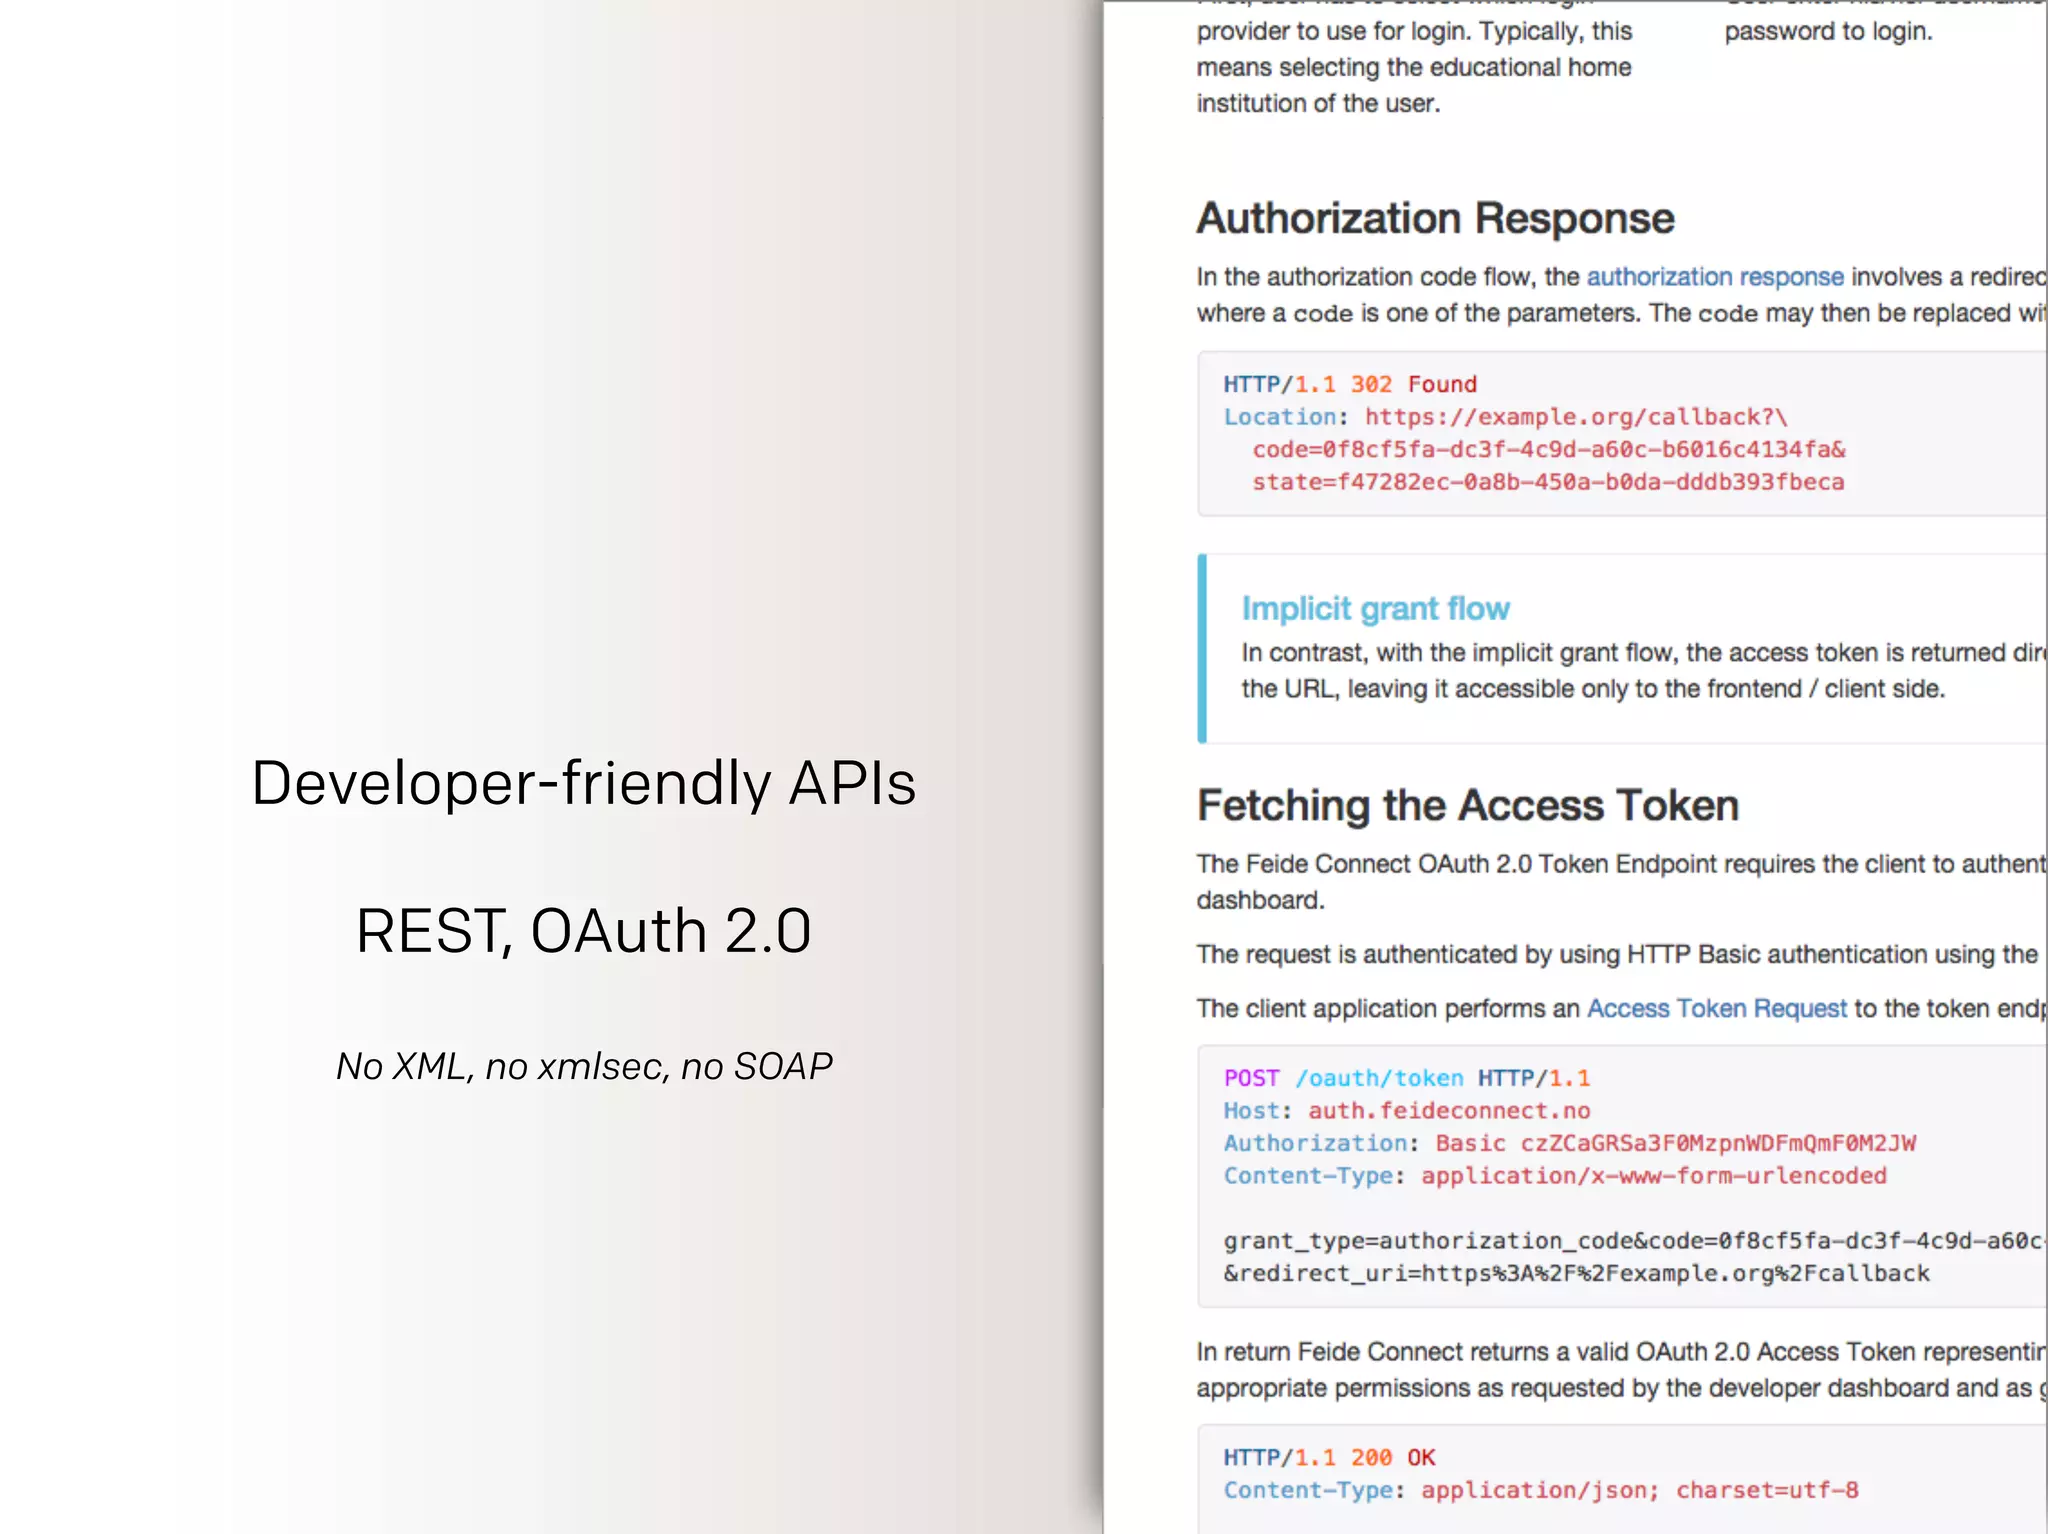Click 'Content-Type: application/x-www-form-urlencoded' line
The width and height of the screenshot is (2048, 1534).
pyautogui.click(x=1555, y=1176)
